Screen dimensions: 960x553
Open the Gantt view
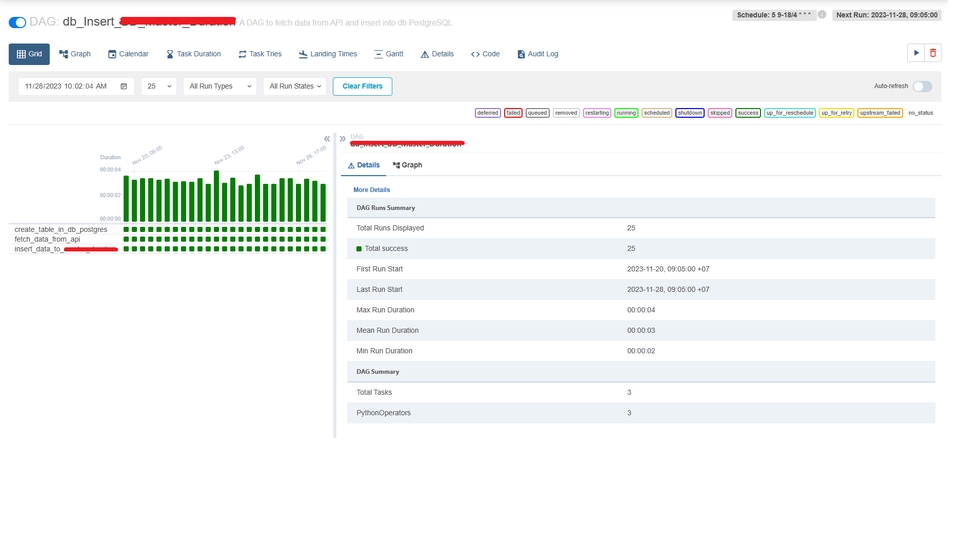tap(389, 54)
